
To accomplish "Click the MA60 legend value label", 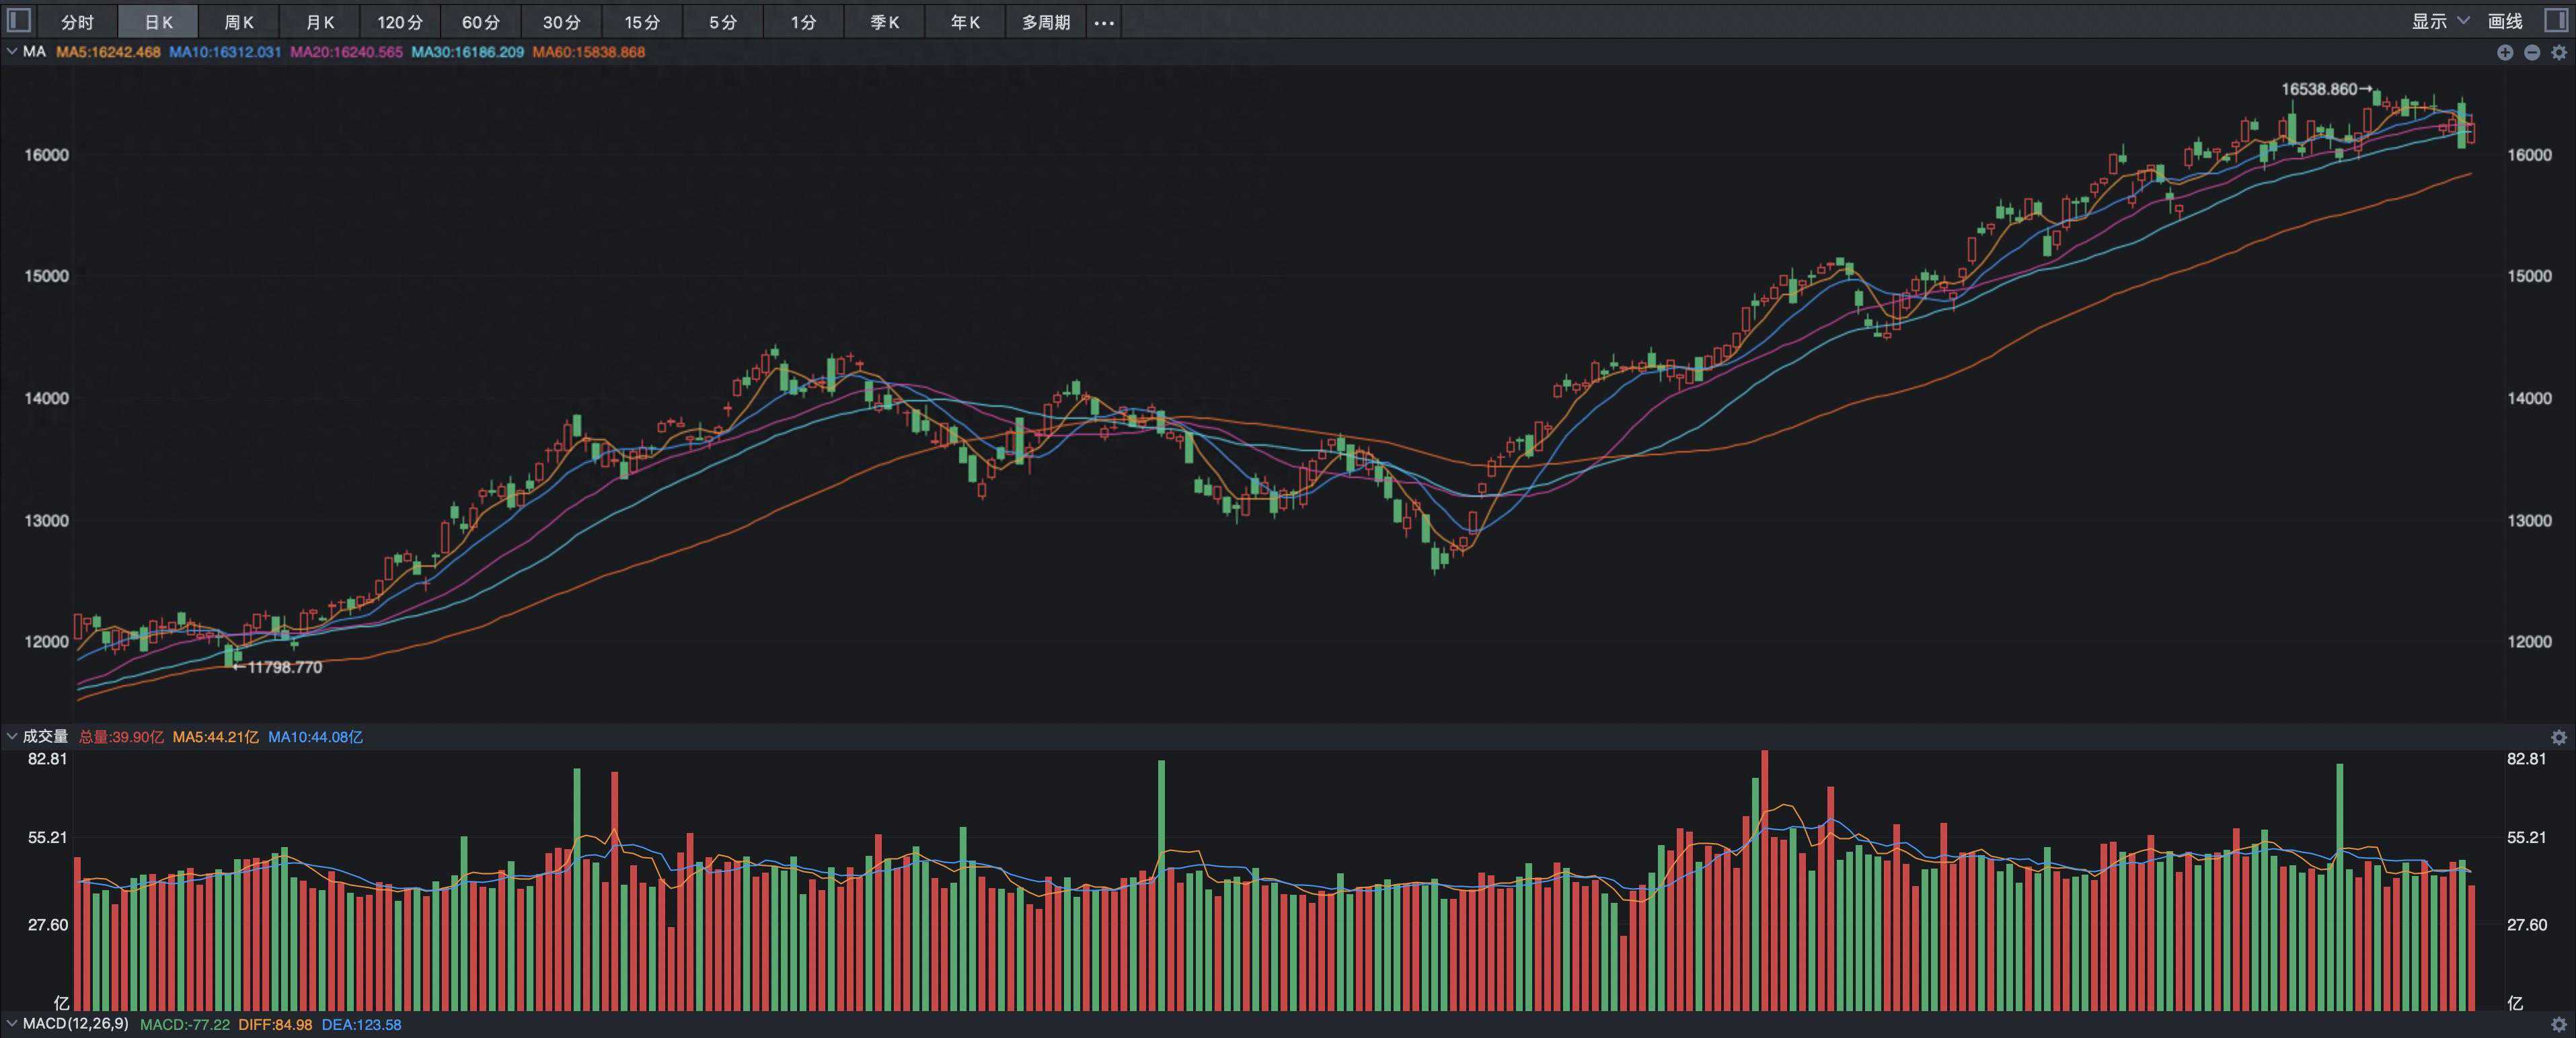I will [588, 52].
